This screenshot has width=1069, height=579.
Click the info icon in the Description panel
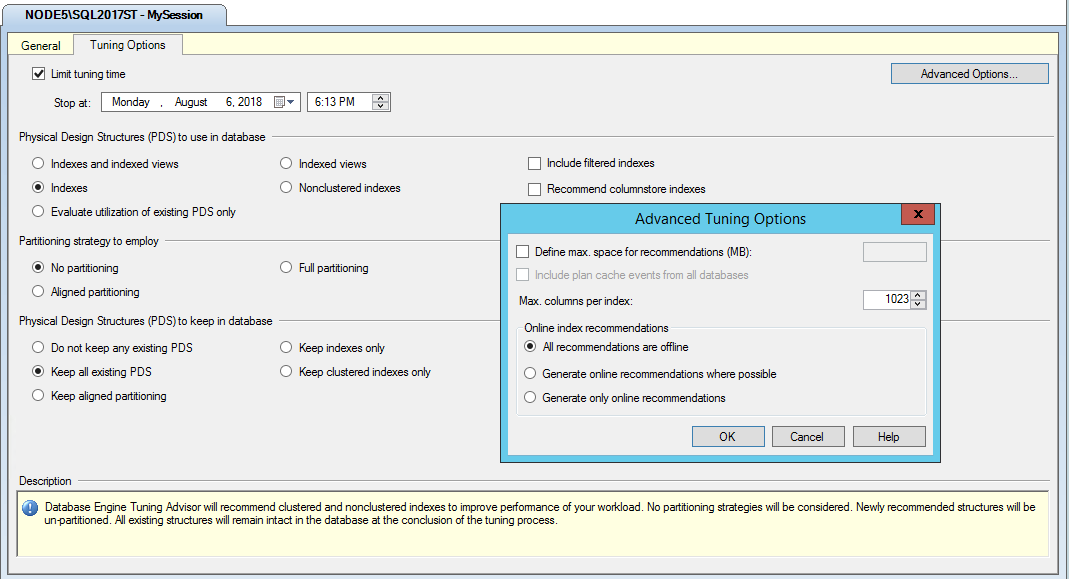(29, 507)
